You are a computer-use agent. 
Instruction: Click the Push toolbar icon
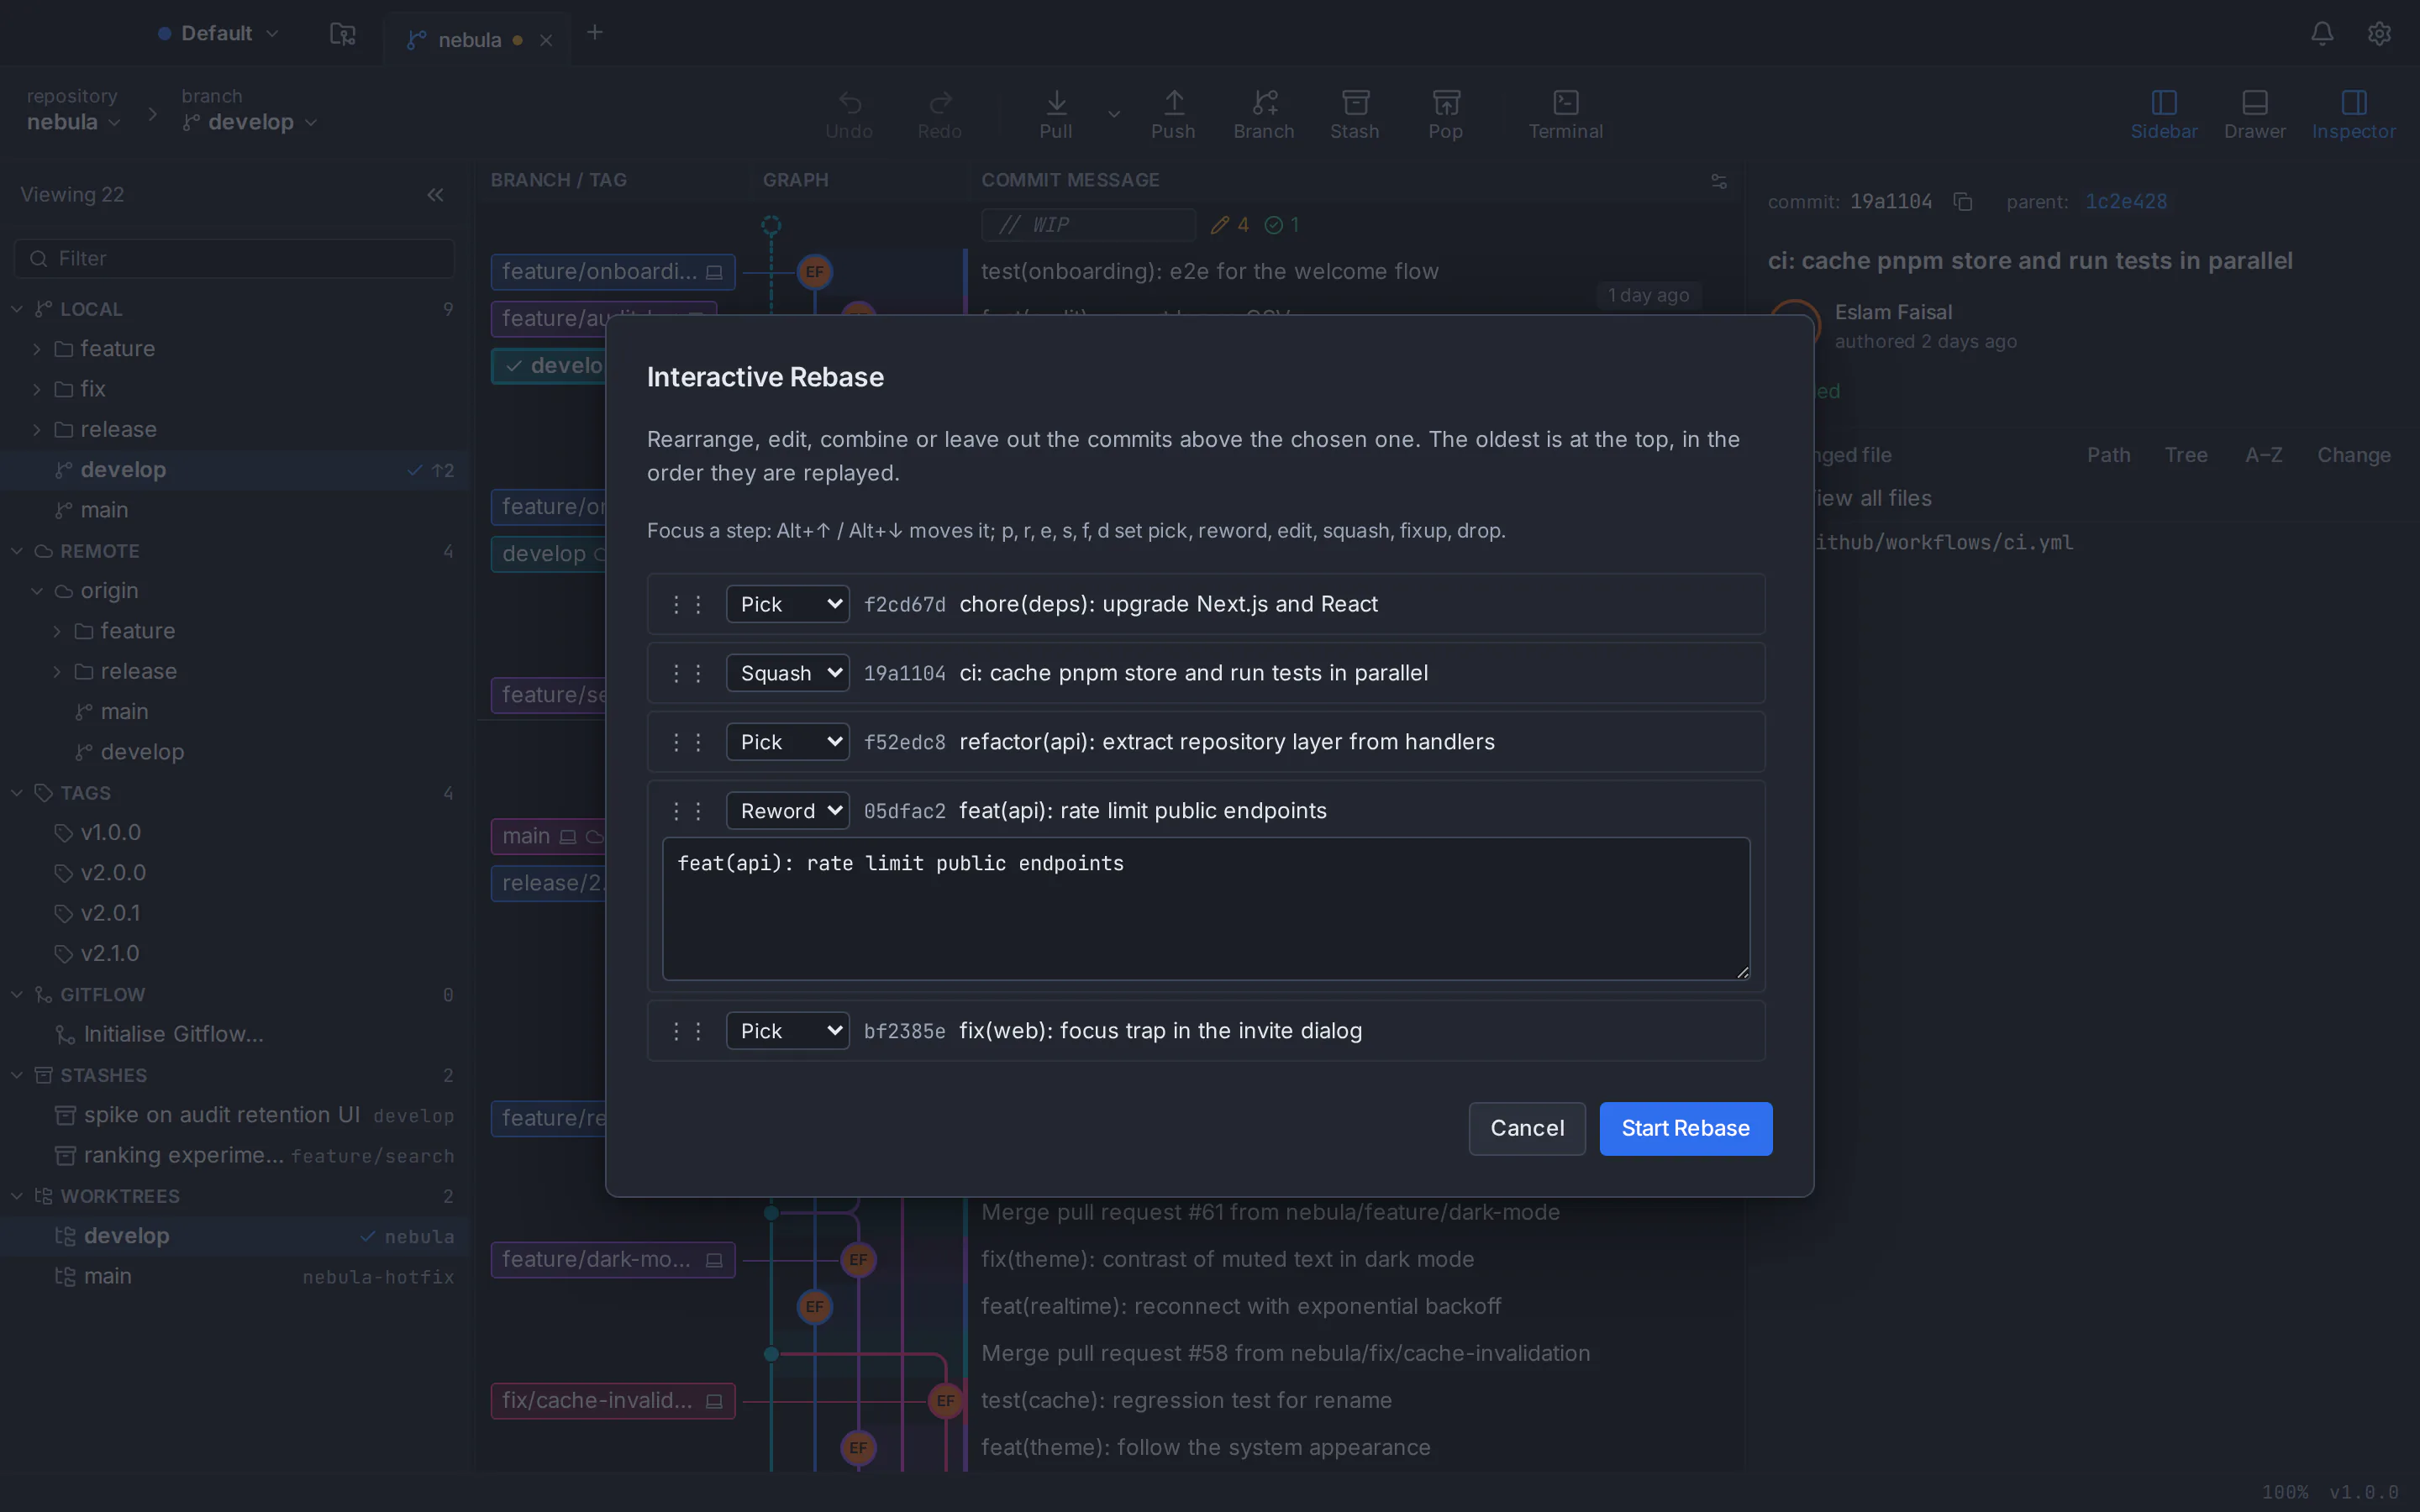[x=1173, y=115]
